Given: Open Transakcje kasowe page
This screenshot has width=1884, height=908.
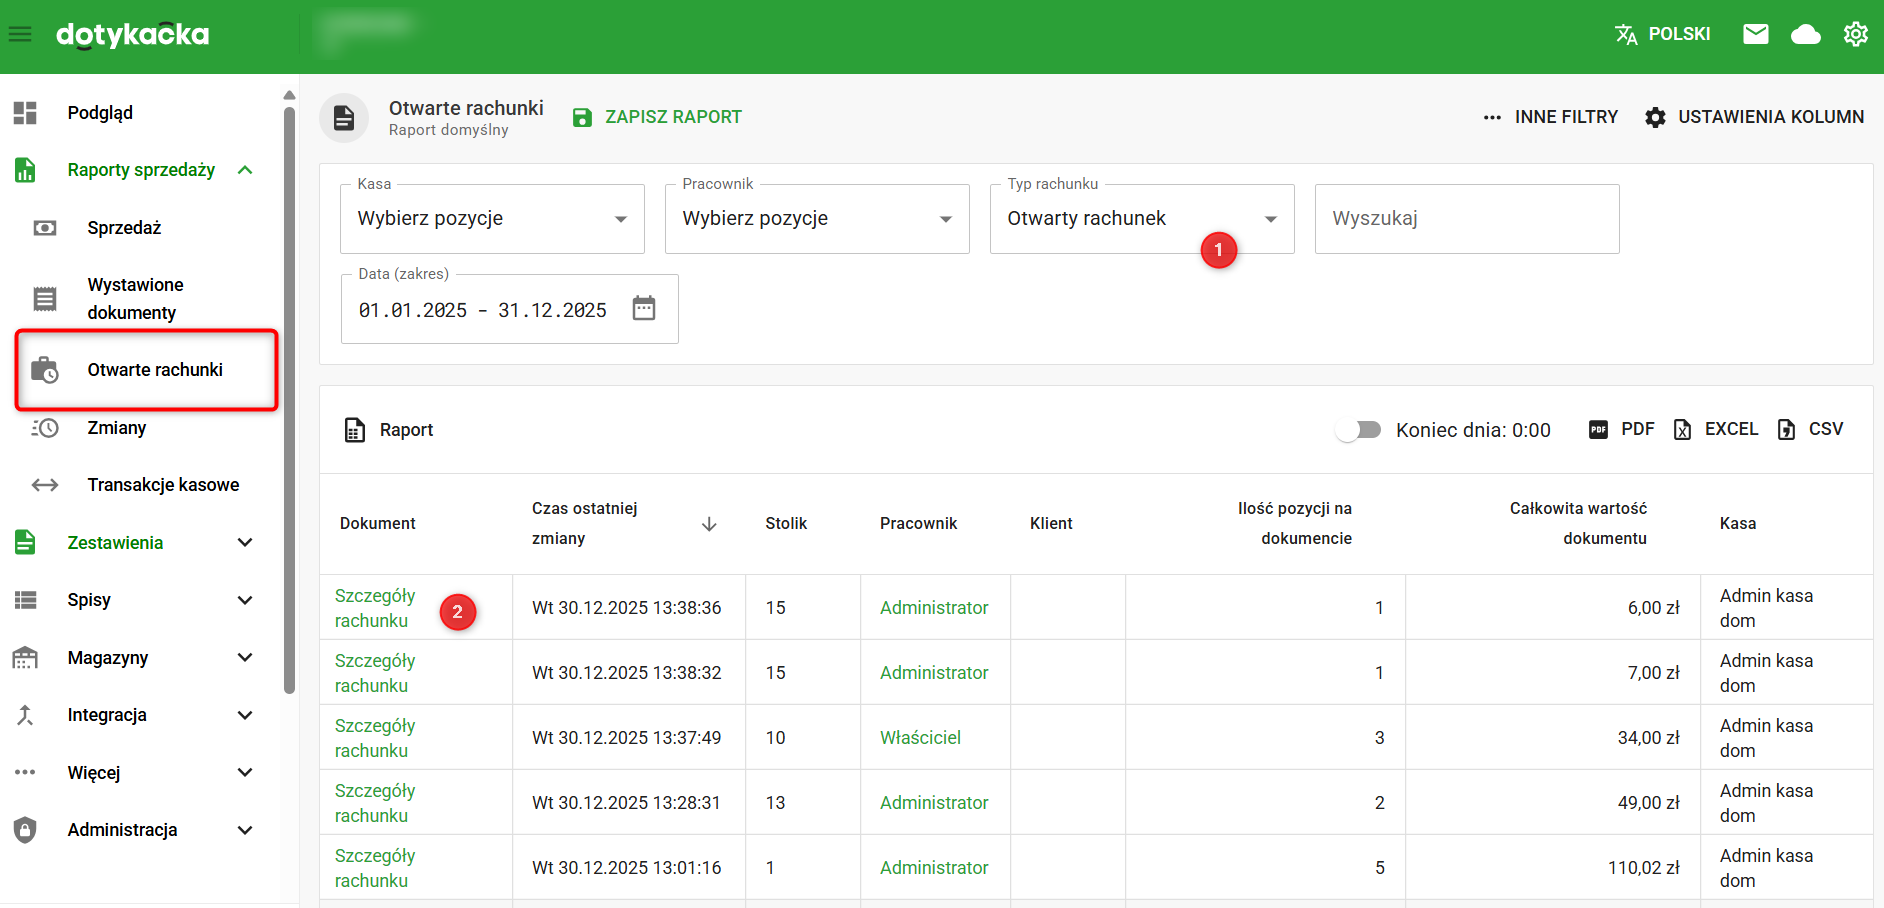Looking at the screenshot, I should tap(163, 485).
